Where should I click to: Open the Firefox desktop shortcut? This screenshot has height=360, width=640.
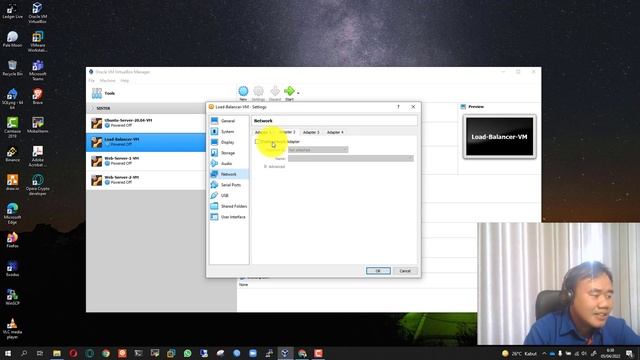(x=12, y=240)
